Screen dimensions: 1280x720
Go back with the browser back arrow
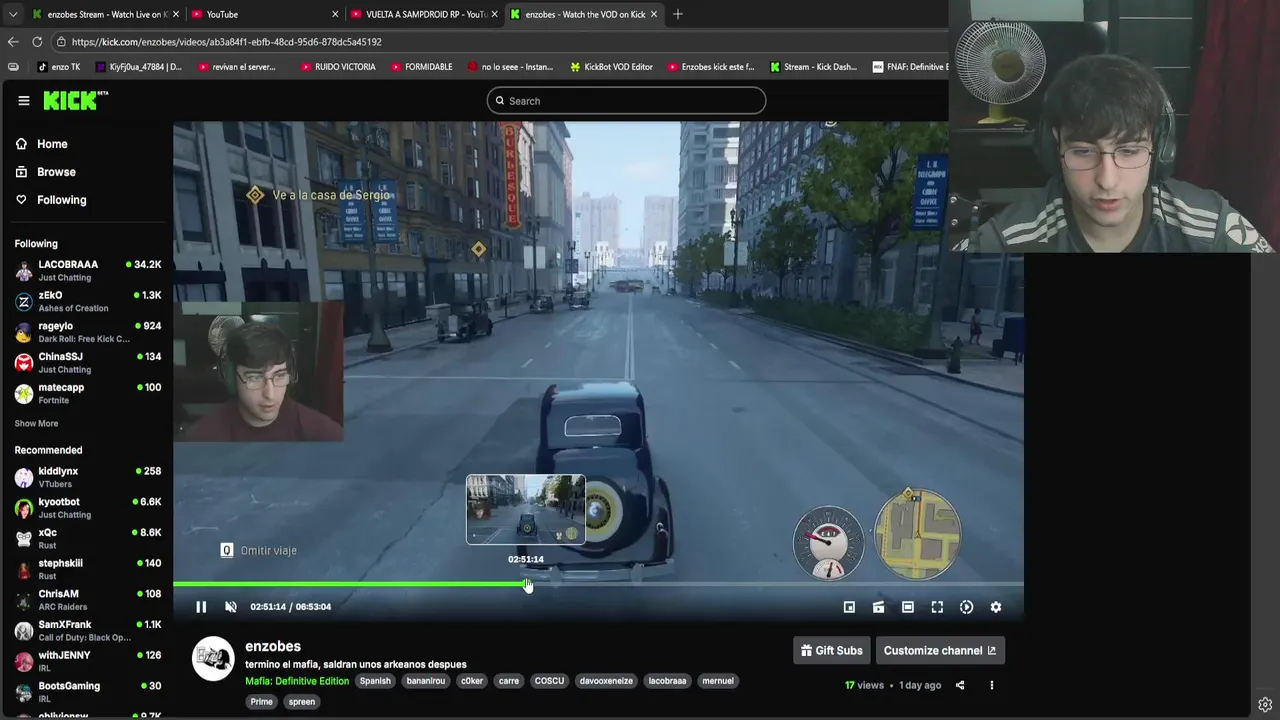click(x=13, y=42)
